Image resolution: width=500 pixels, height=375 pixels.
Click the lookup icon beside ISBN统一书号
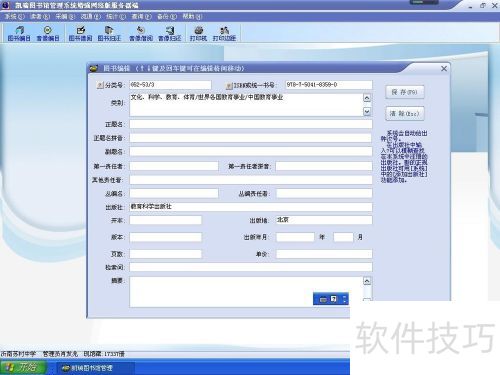coord(229,86)
